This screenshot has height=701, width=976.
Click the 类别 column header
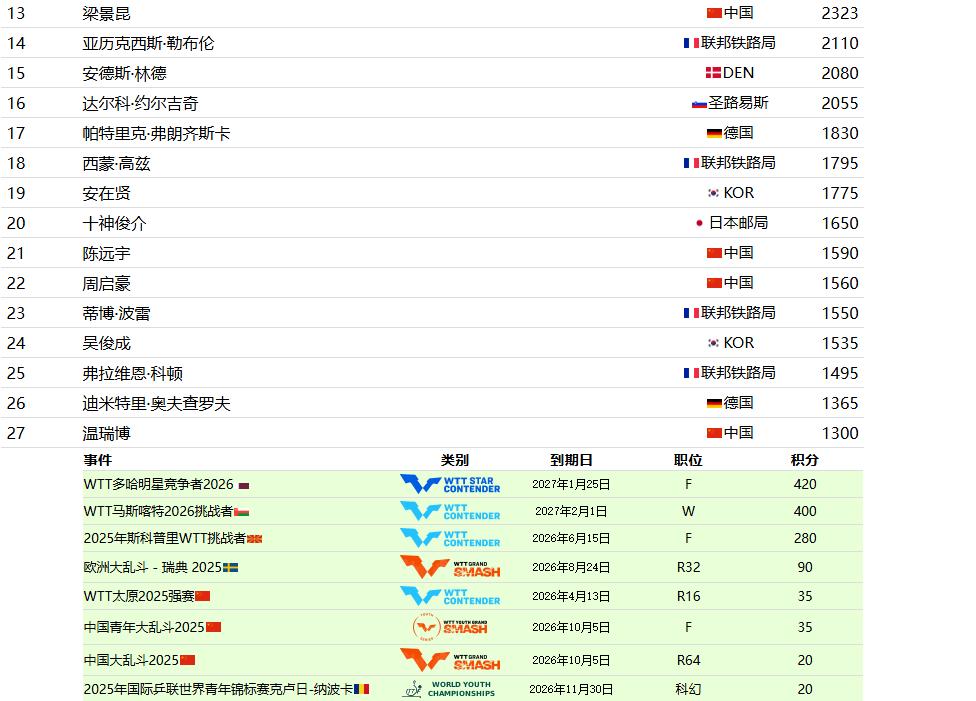(454, 460)
